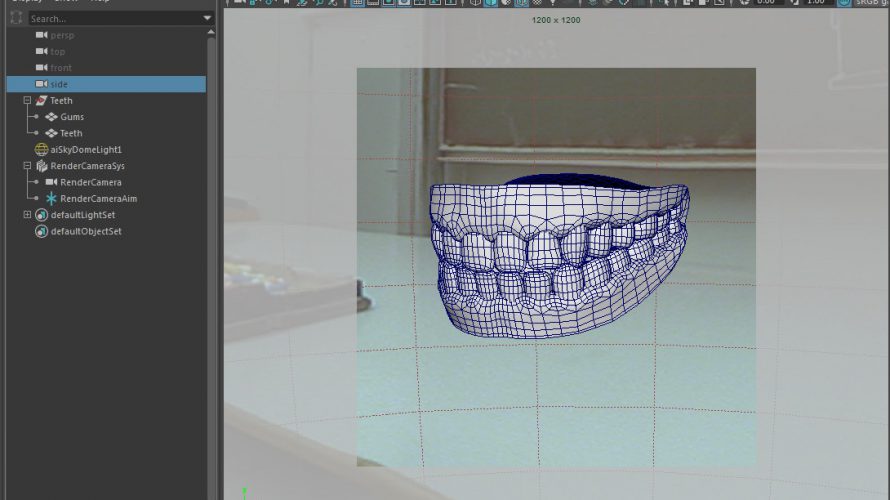The height and width of the screenshot is (500, 890).
Task: Select the top camera entry
Action: point(57,52)
